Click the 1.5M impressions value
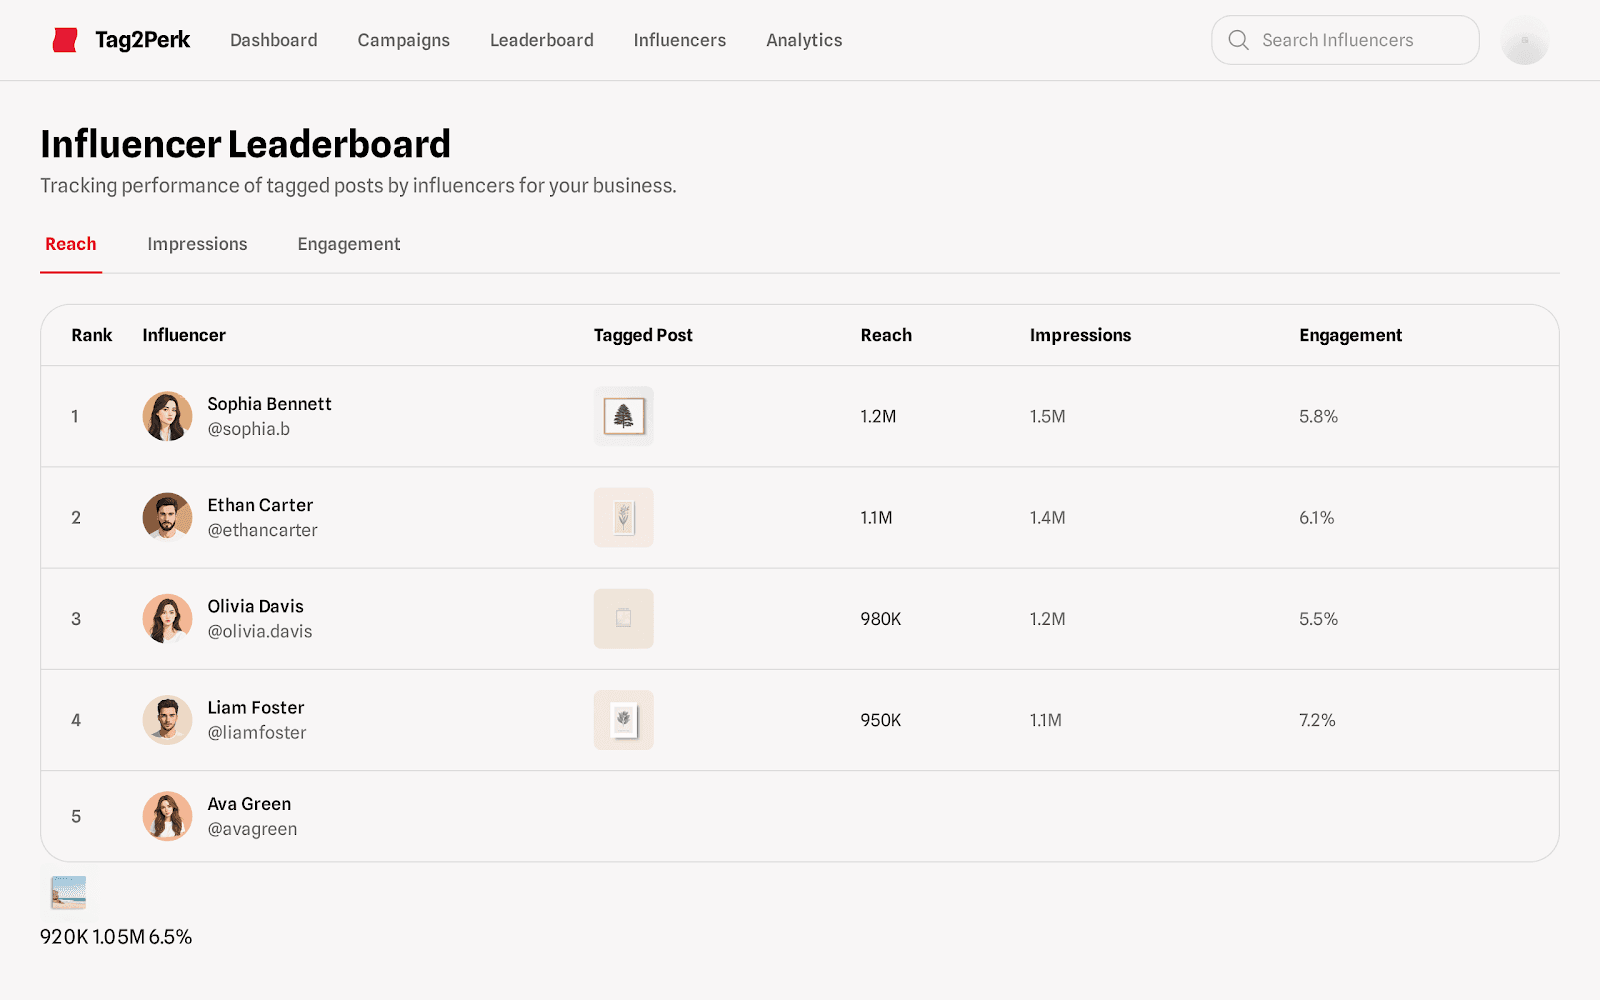The height and width of the screenshot is (1000, 1600). coord(1048,416)
